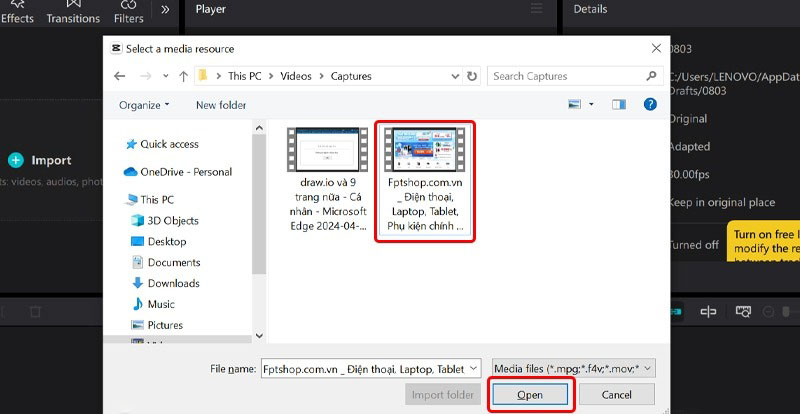
Task: Click the Cancel button
Action: tap(616, 395)
